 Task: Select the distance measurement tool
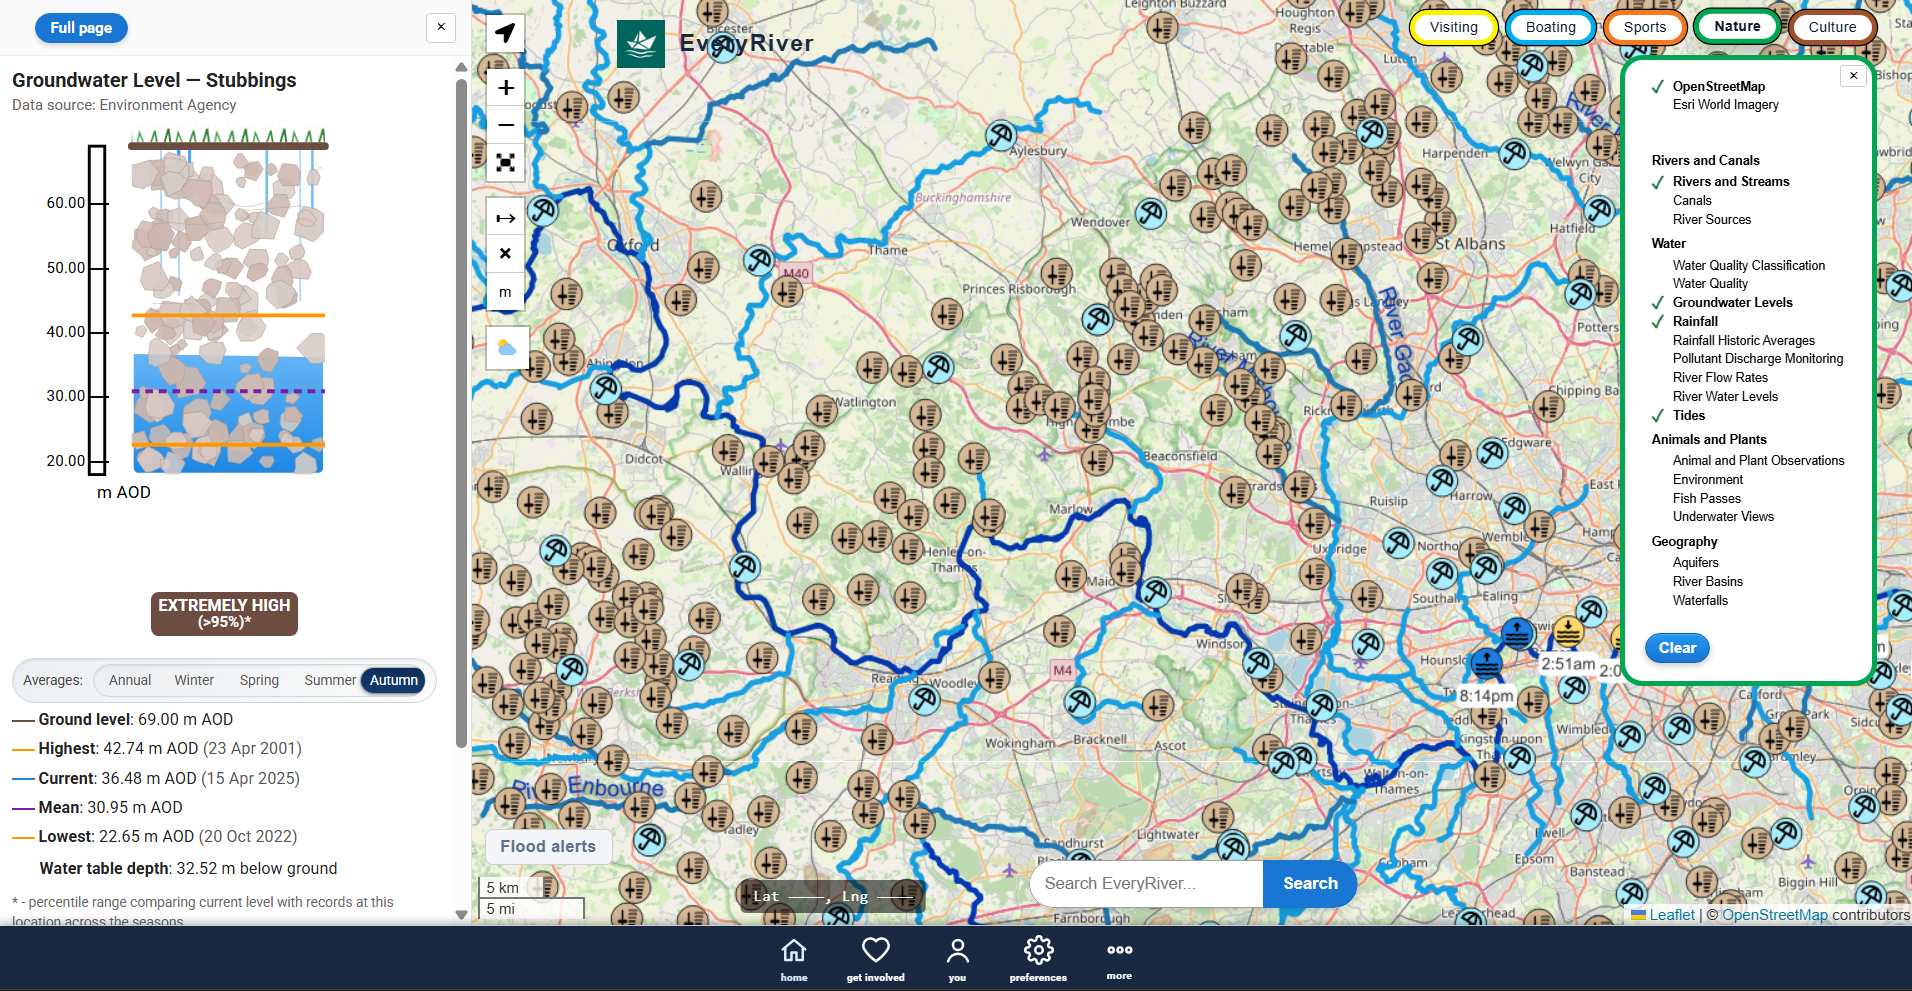[x=505, y=217]
